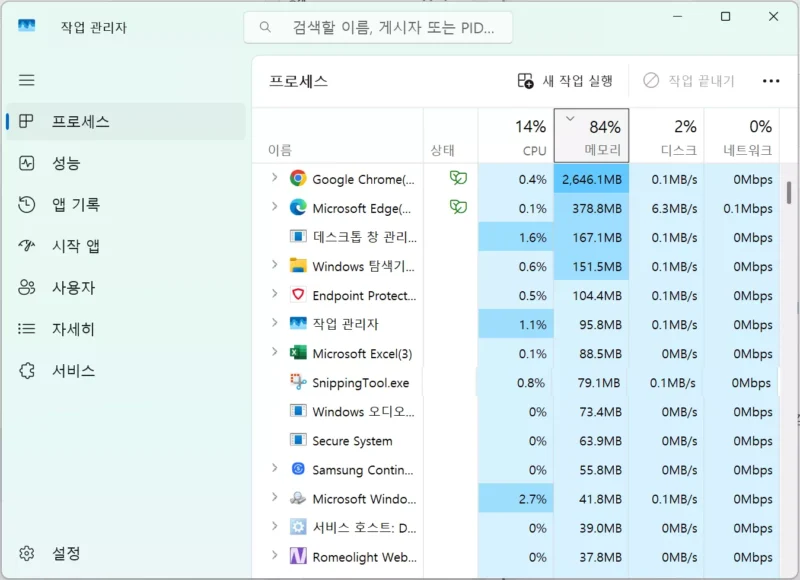
Task: Switch to the 앱 기록 tab
Action: click(126, 205)
